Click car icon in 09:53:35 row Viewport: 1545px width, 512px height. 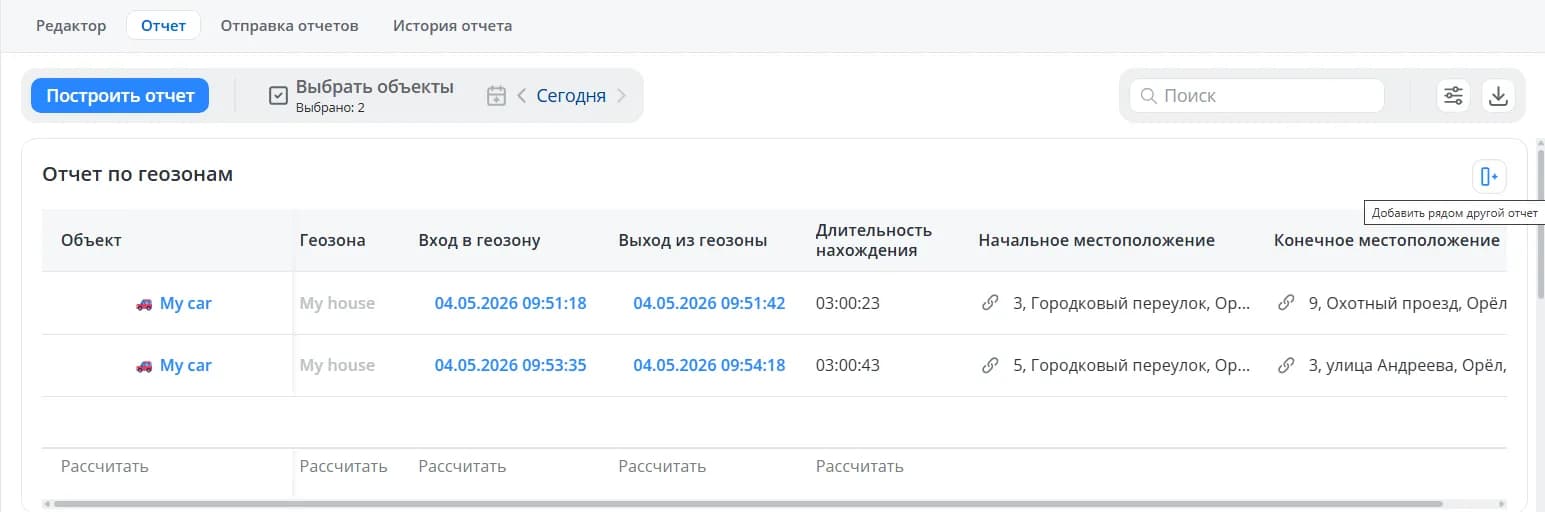pyautogui.click(x=144, y=365)
